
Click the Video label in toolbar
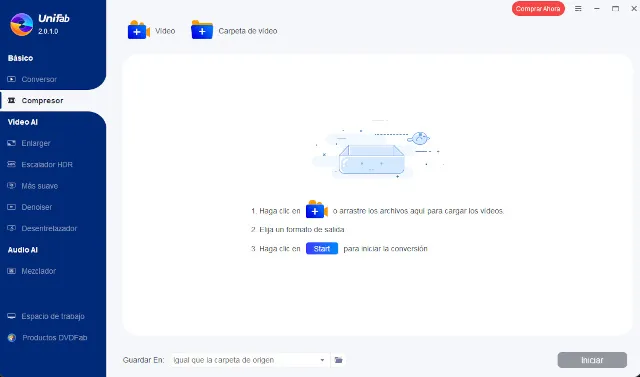(165, 31)
